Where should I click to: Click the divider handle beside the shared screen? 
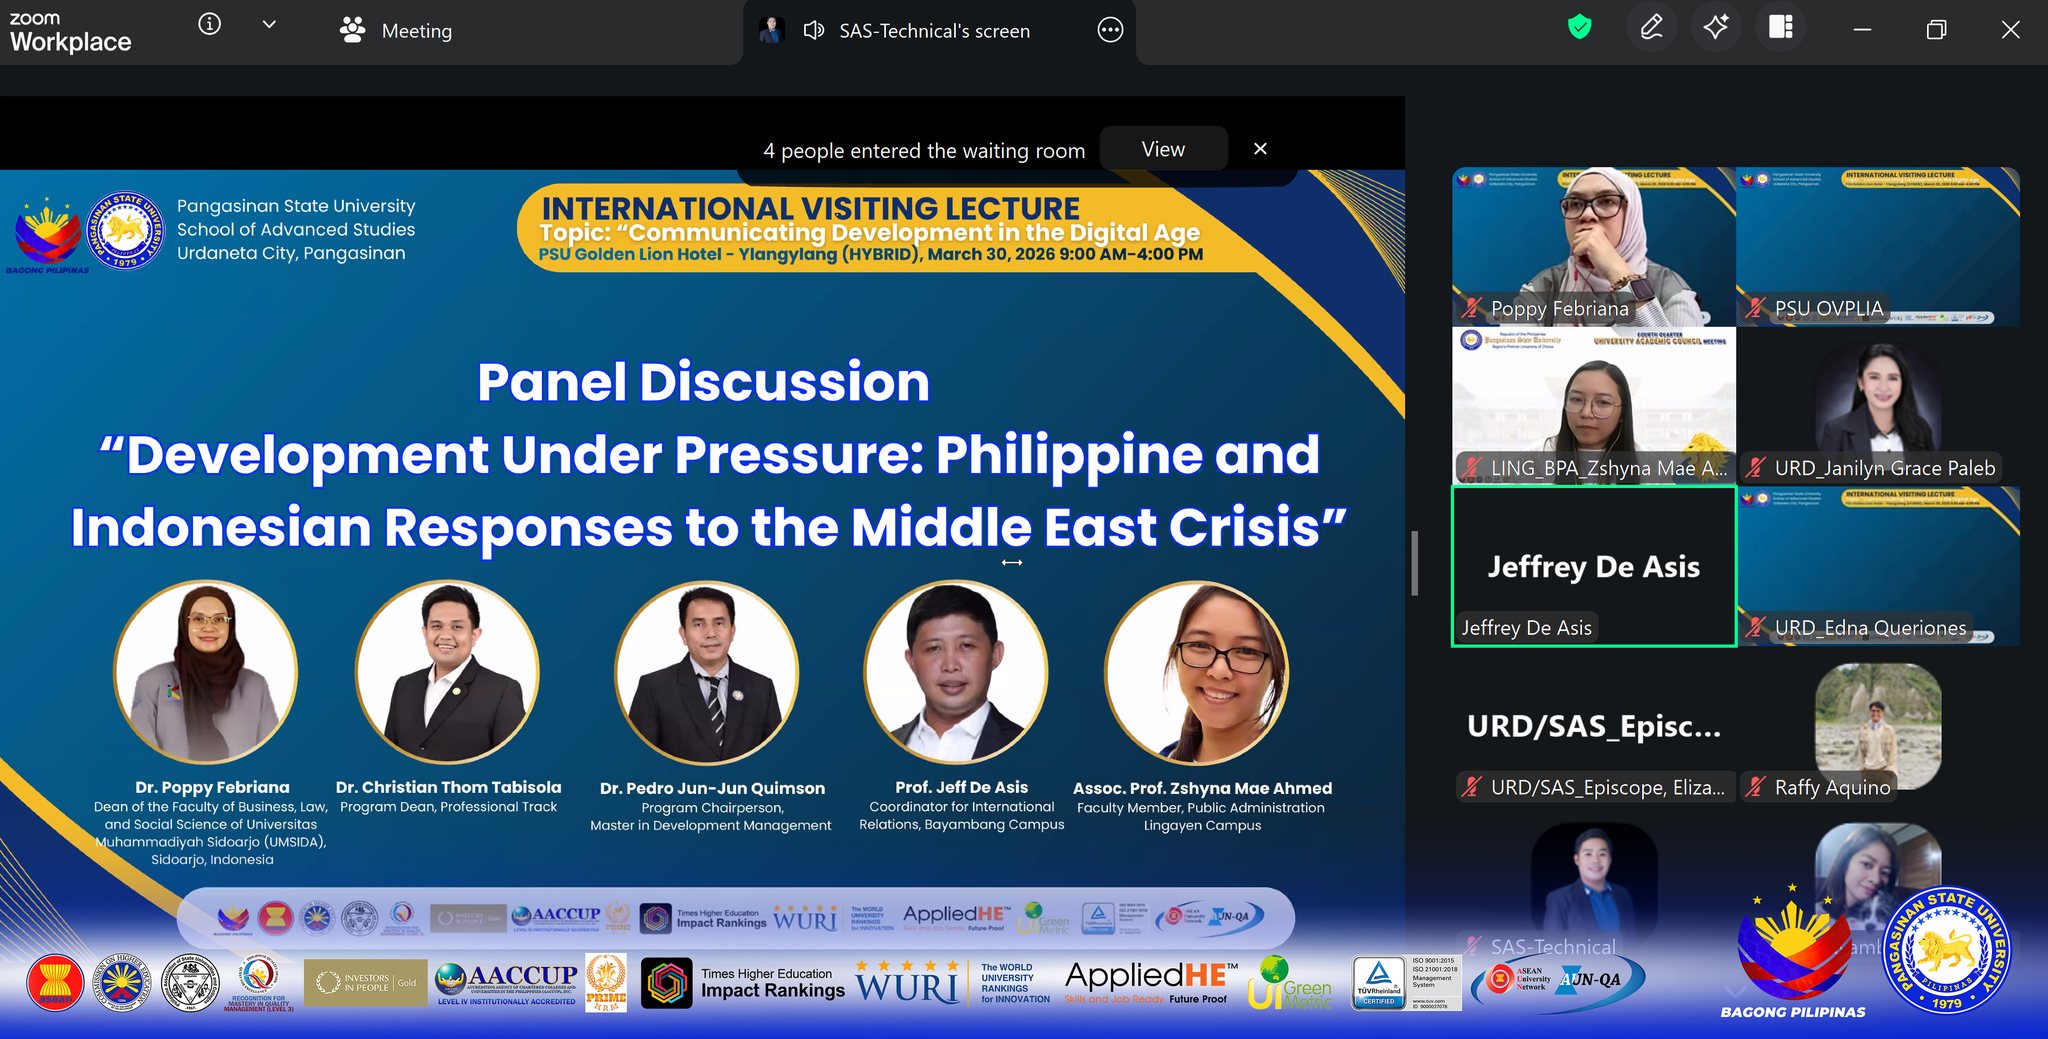pyautogui.click(x=1414, y=563)
